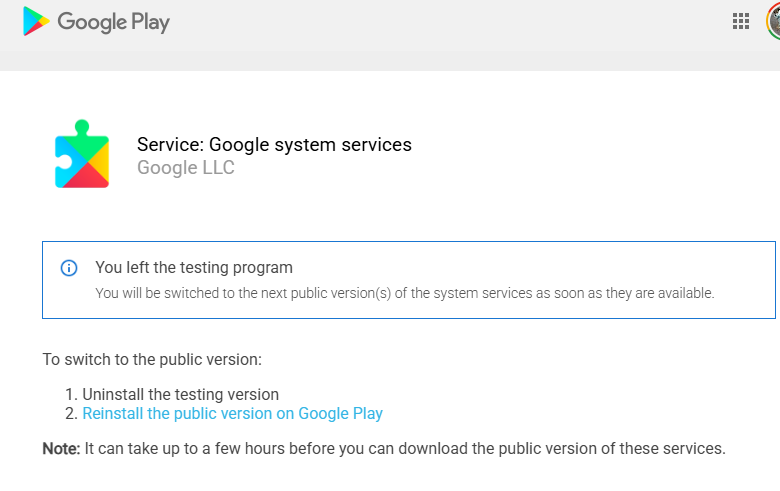Click the empty gray header bar area
This screenshot has height=491, width=780.
coord(450,22)
